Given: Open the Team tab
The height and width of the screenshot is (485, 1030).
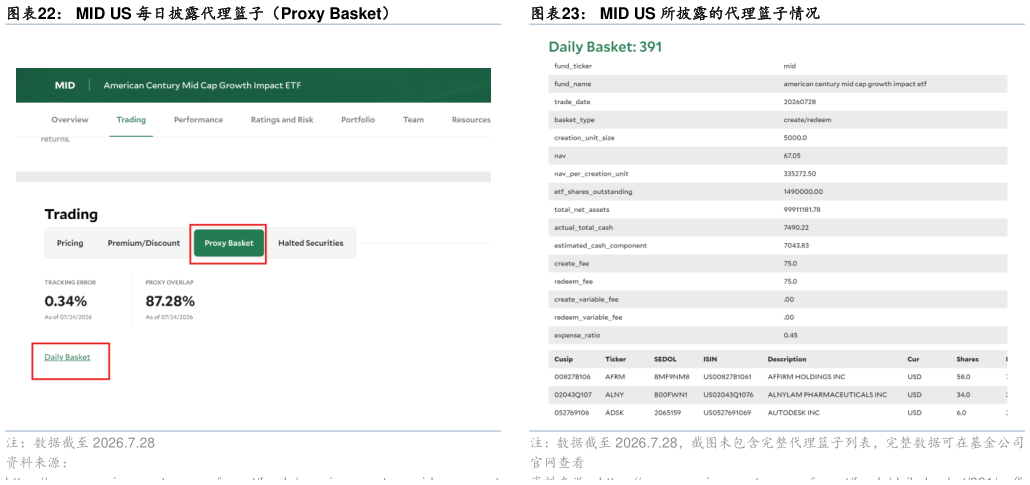Looking at the screenshot, I should click(x=413, y=120).
